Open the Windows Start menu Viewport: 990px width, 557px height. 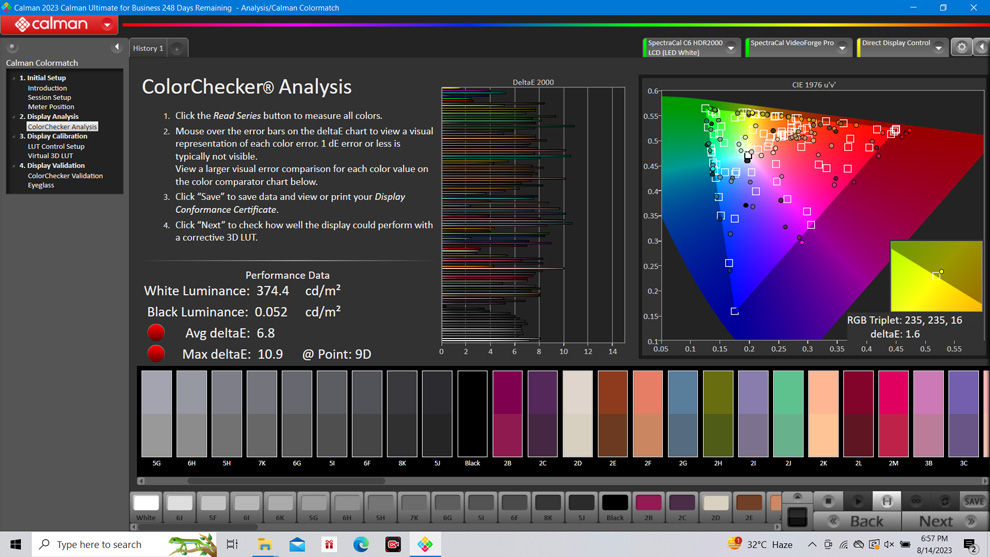pyautogui.click(x=16, y=544)
